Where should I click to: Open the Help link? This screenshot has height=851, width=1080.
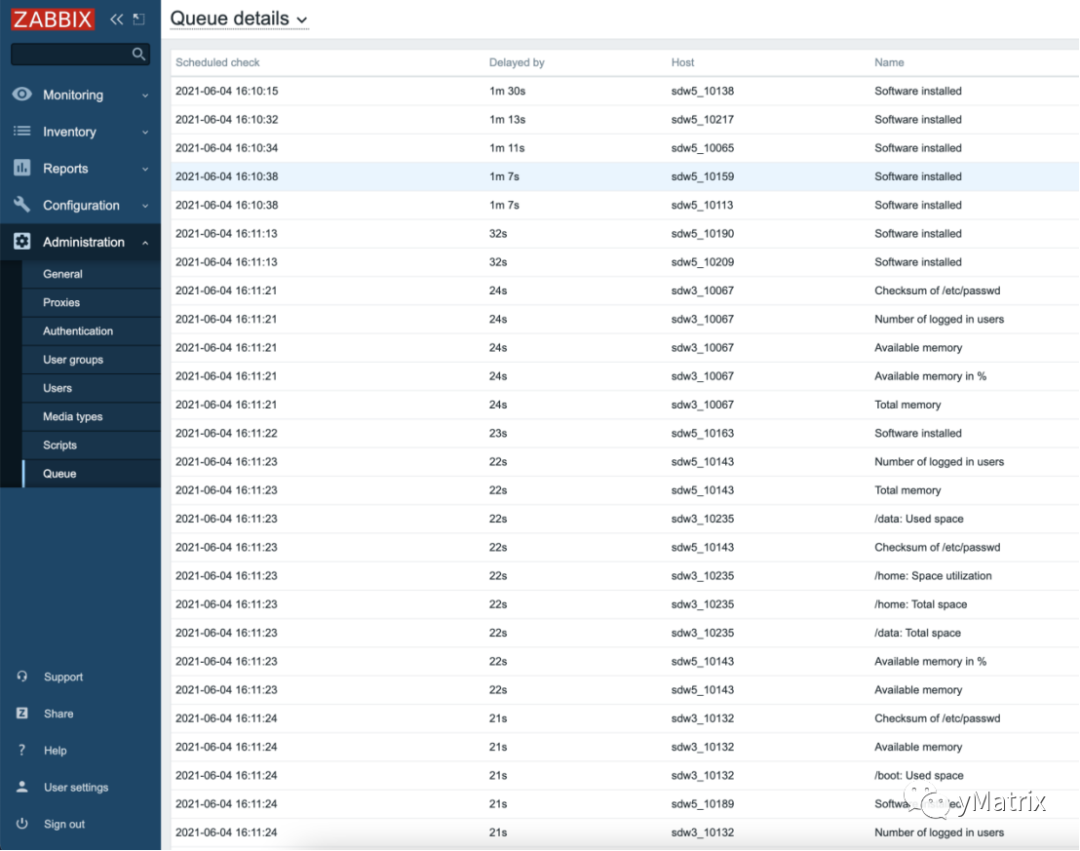(x=55, y=750)
